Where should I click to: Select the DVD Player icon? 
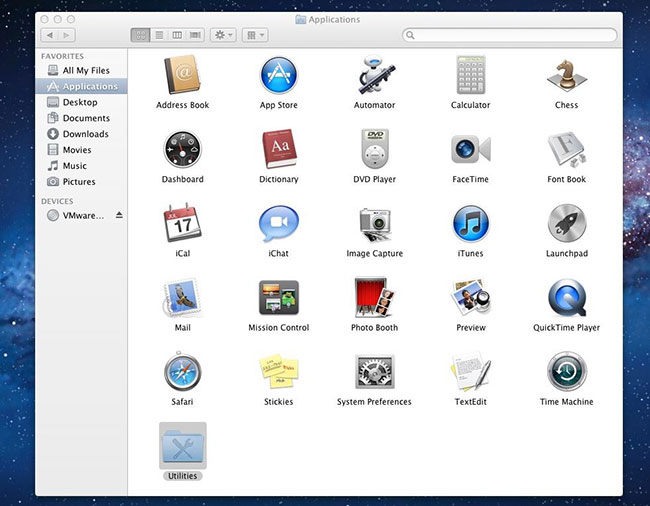(x=375, y=149)
